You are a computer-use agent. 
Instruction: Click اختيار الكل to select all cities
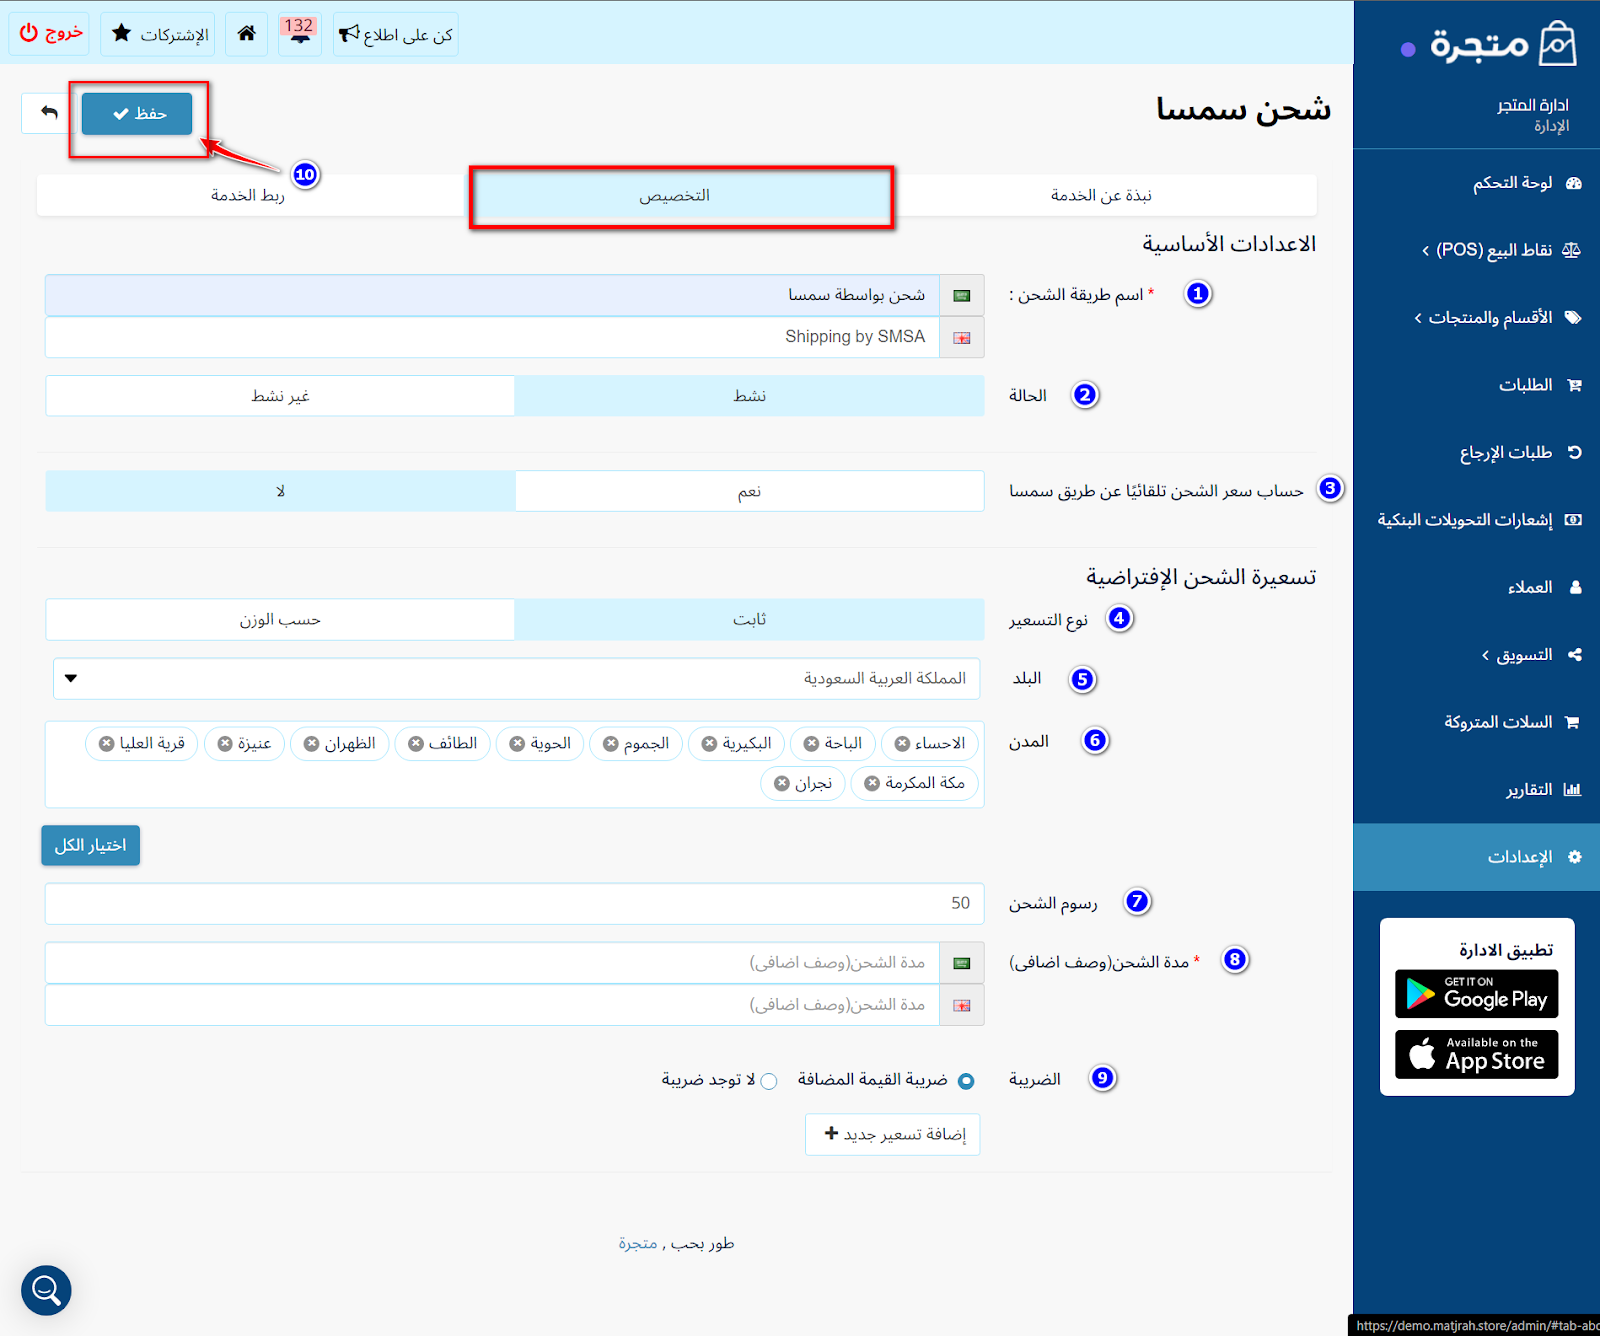click(x=90, y=846)
